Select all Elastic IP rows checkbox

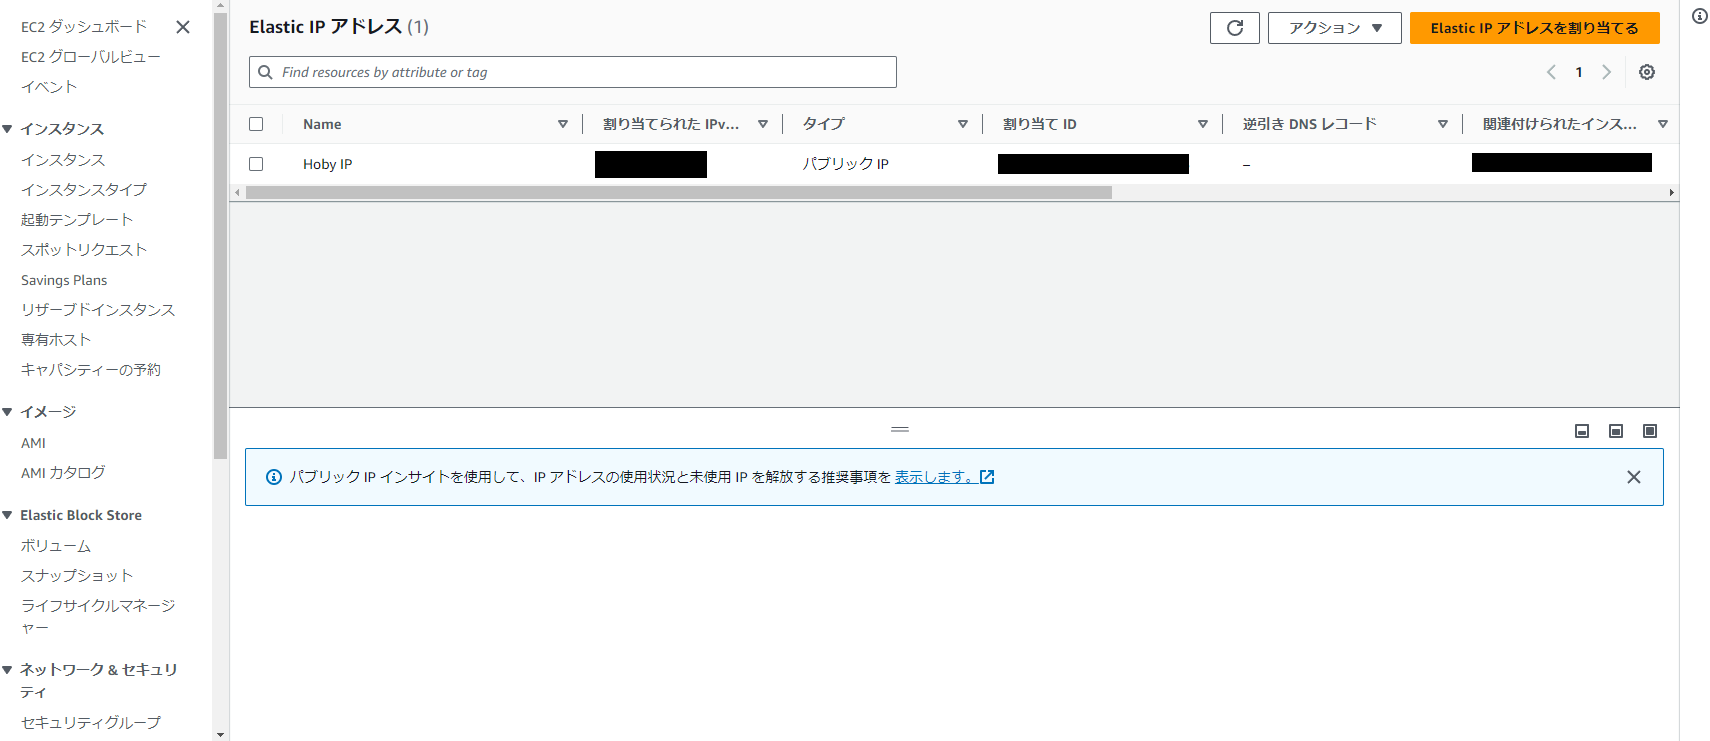256,124
